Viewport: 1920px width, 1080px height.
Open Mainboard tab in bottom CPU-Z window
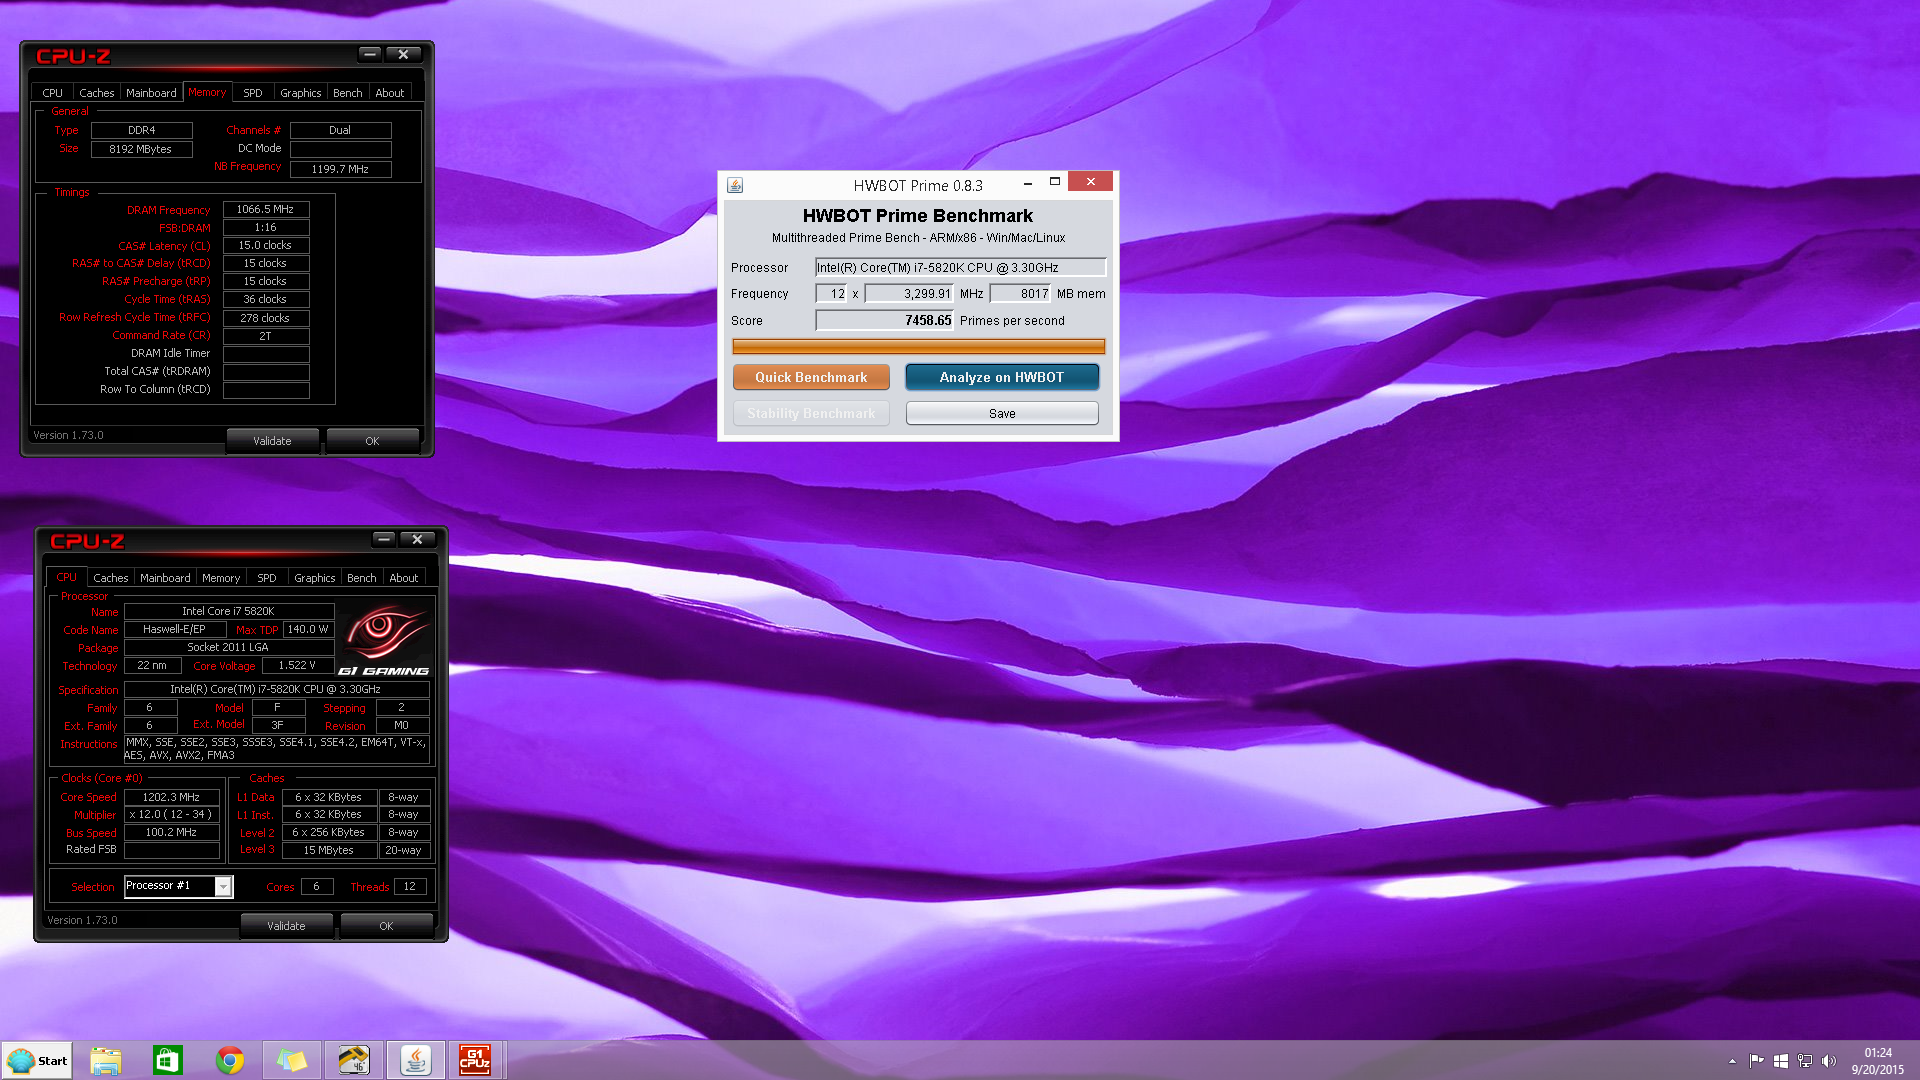[x=165, y=578]
